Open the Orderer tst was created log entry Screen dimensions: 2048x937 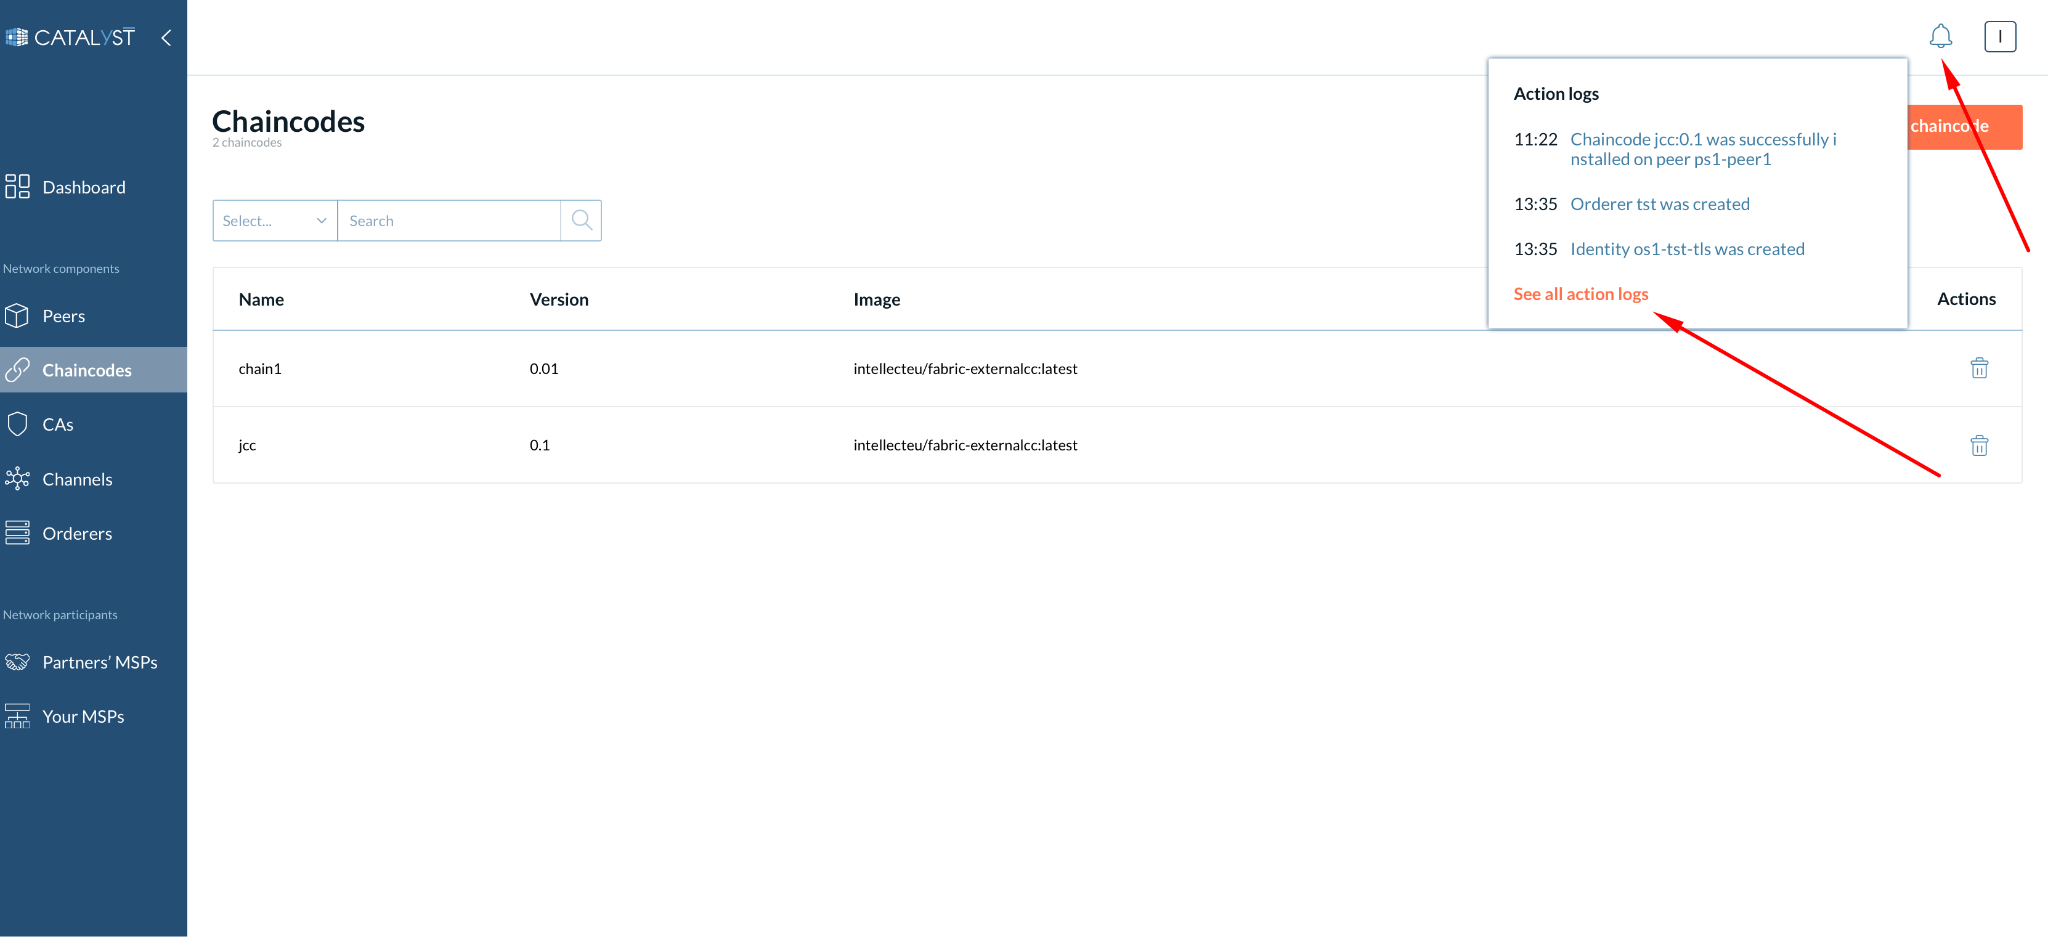pos(1659,203)
